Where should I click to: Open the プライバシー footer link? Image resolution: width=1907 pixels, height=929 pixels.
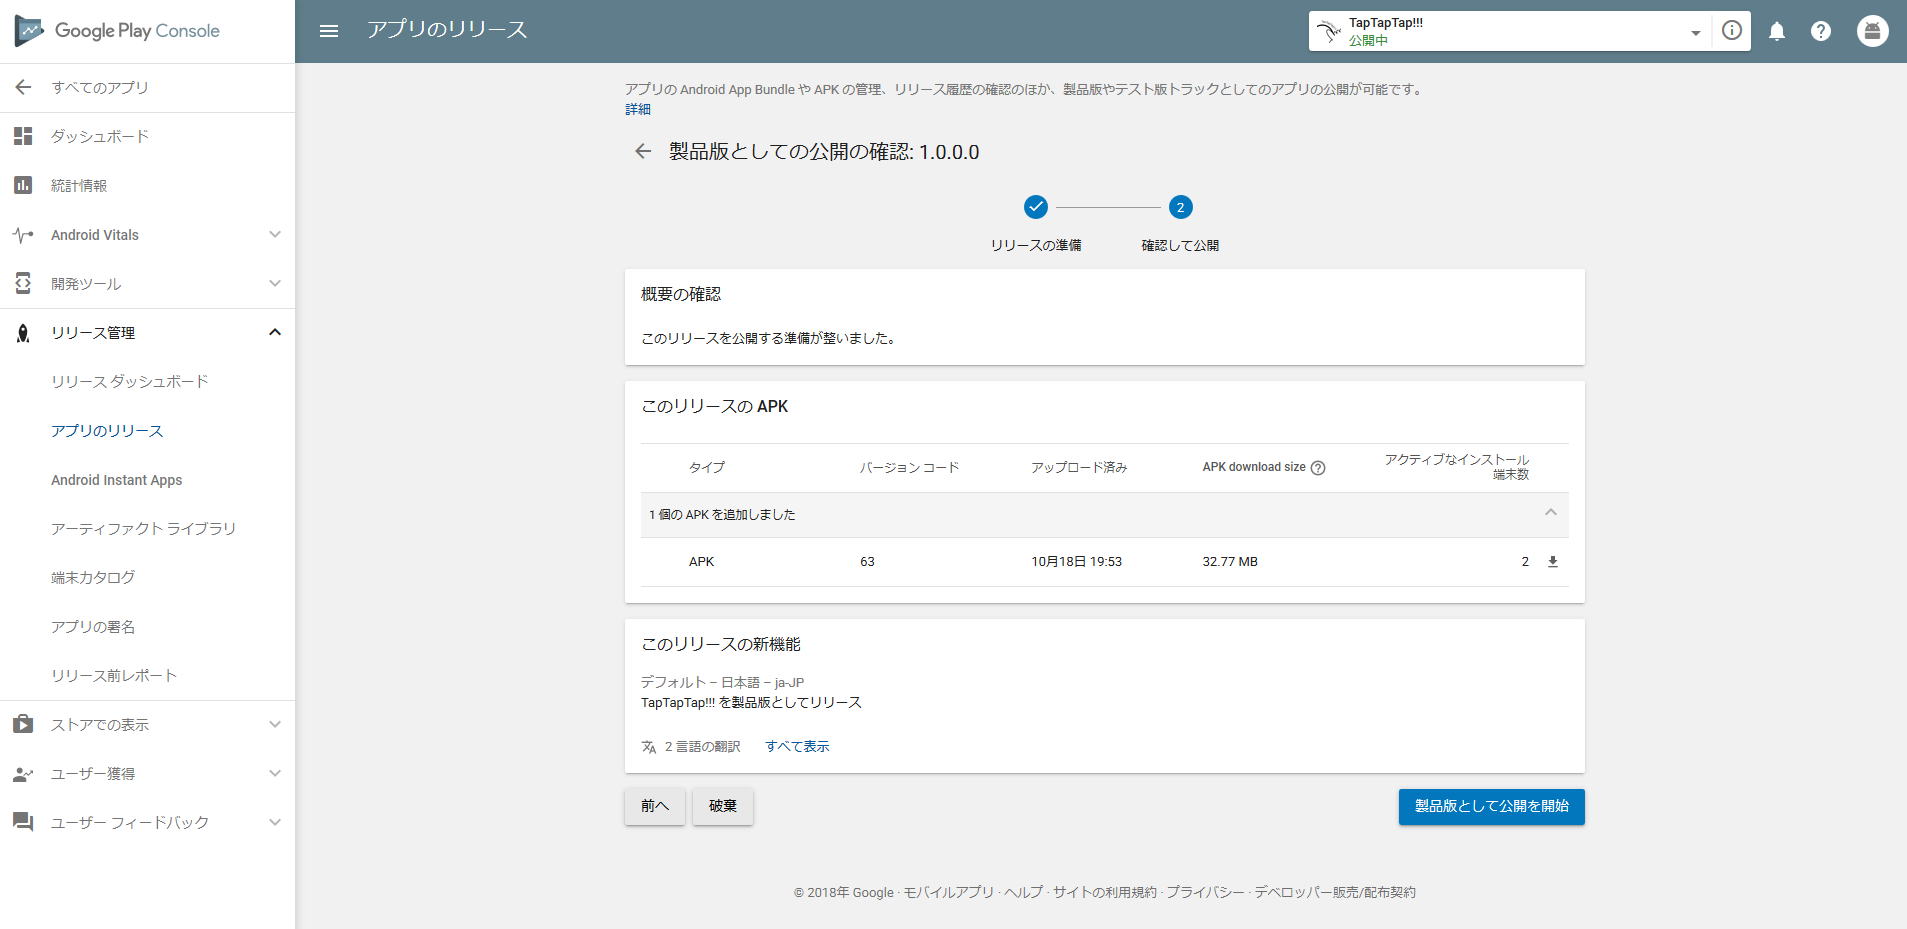[1206, 893]
